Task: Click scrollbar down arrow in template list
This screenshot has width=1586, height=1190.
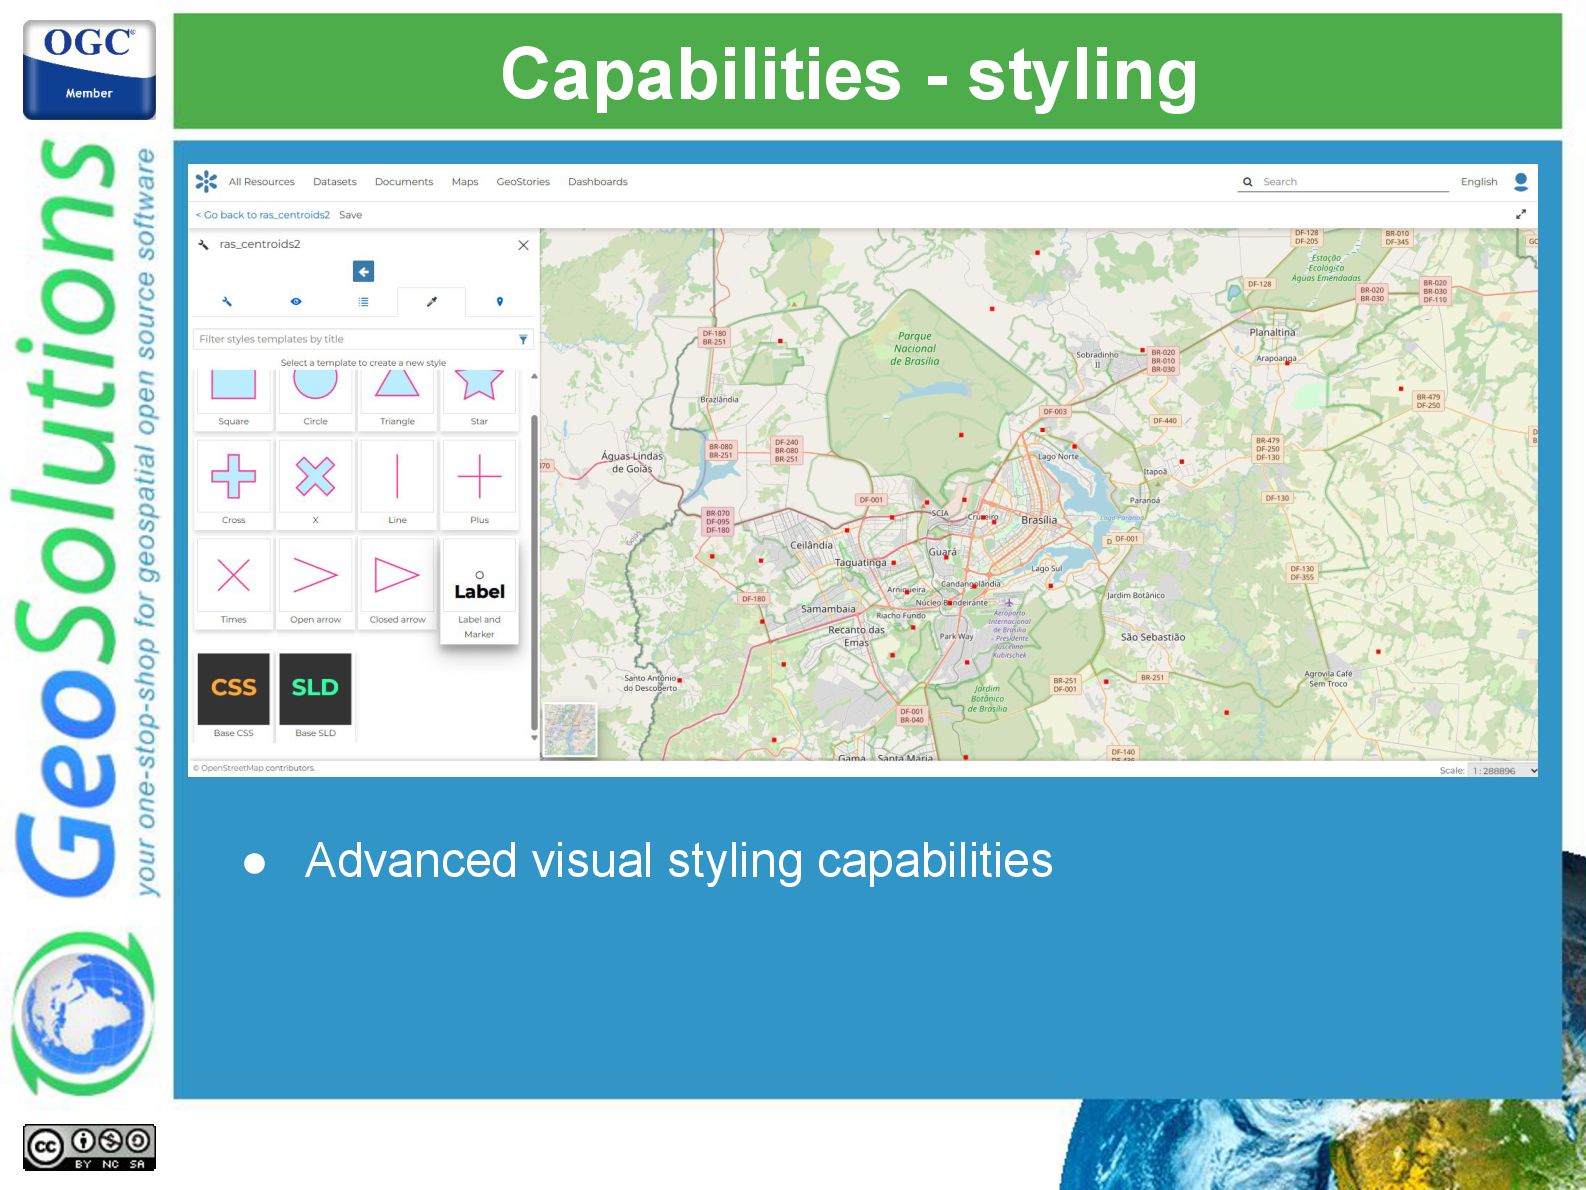Action: (x=534, y=738)
